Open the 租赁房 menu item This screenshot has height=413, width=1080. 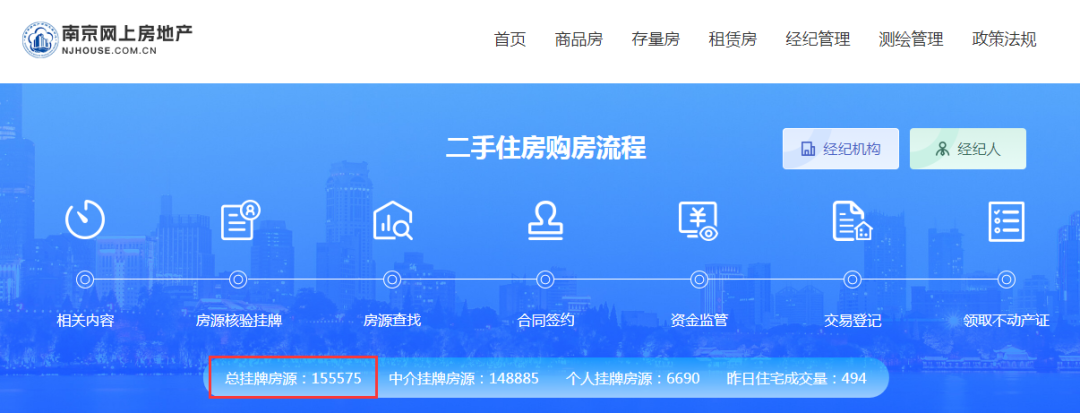tap(733, 39)
